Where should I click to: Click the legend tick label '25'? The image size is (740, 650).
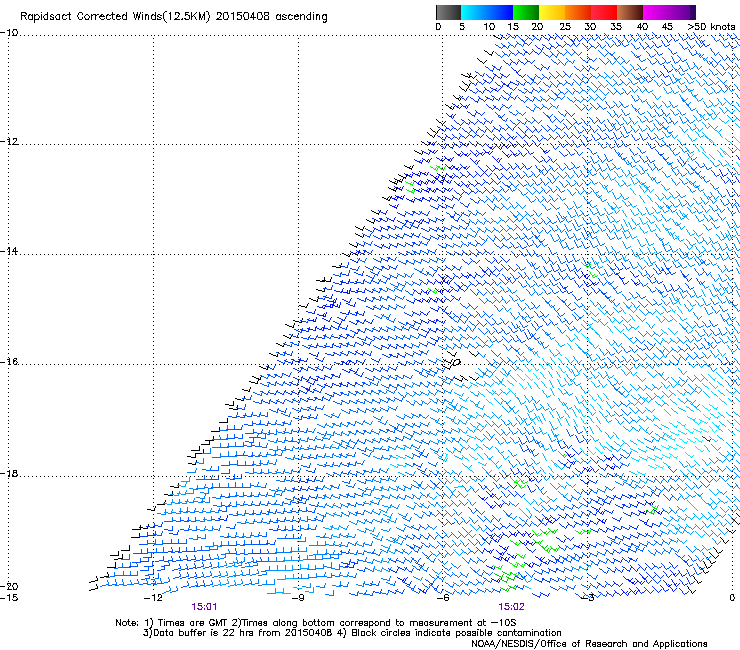(x=565, y=27)
